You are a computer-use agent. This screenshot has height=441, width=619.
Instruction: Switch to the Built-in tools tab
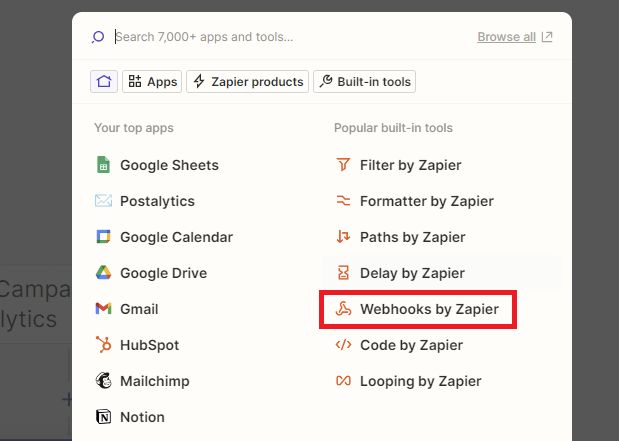364,81
